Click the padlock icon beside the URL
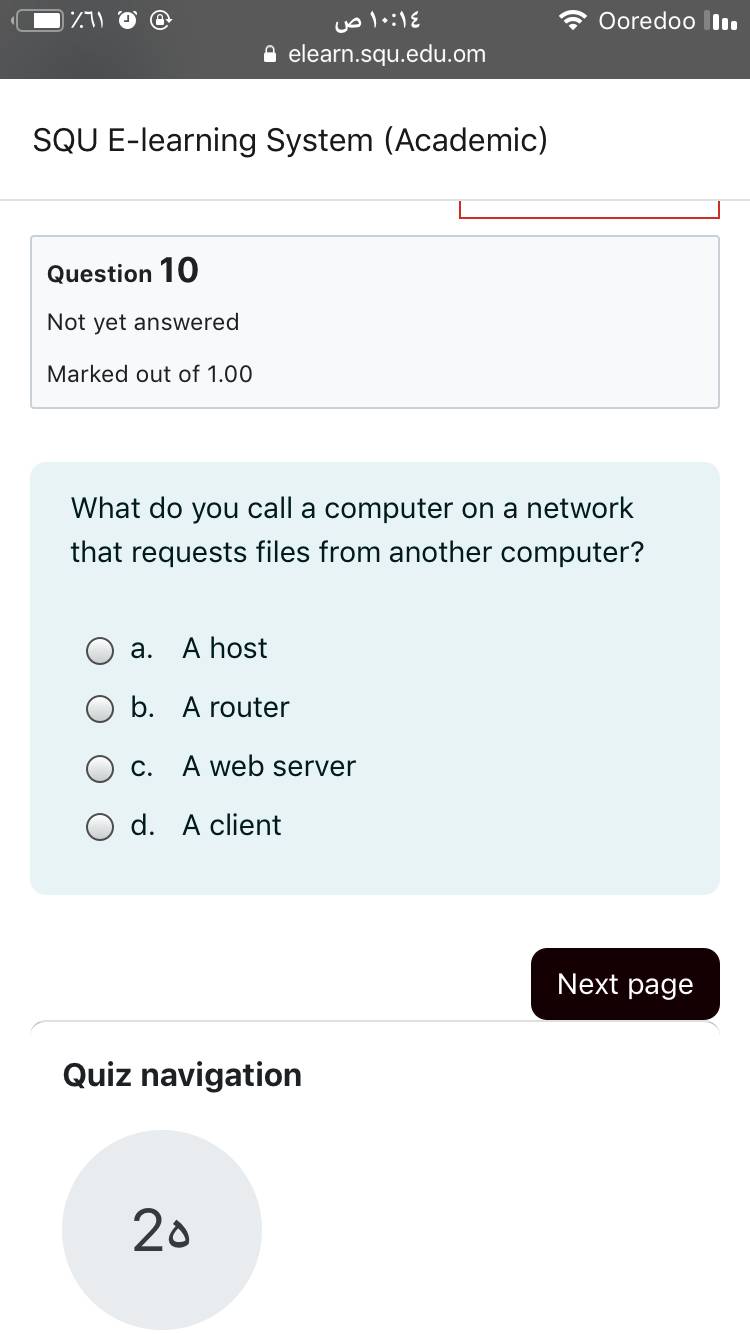Viewport: 750px width, 1334px height. pos(270,55)
